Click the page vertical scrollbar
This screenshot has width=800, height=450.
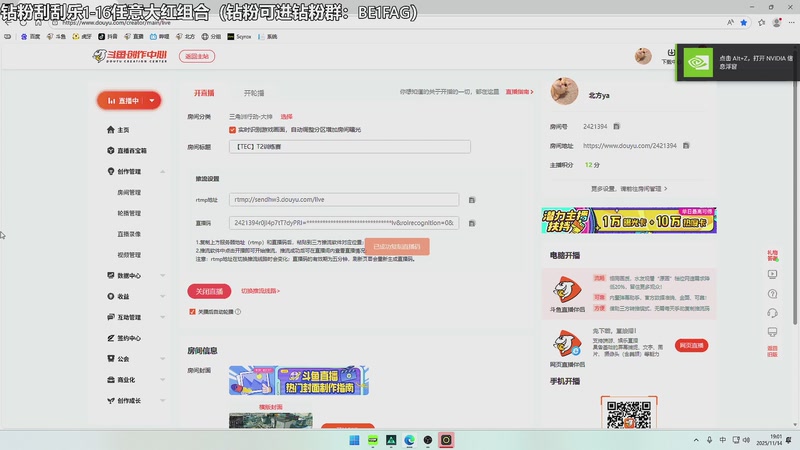[x=795, y=204]
